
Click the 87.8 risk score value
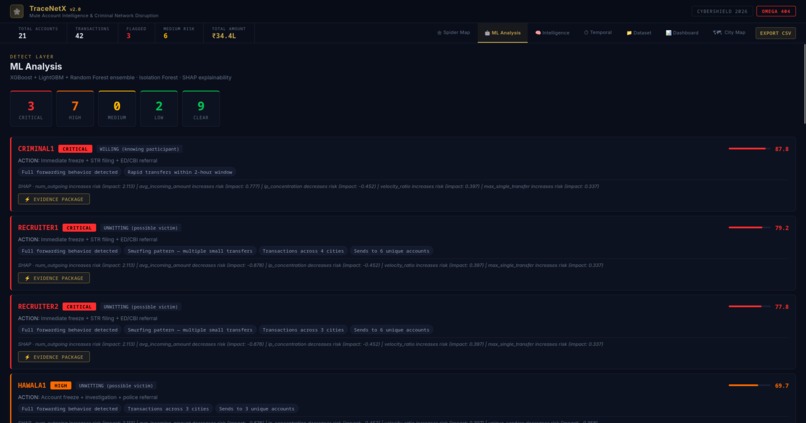[x=781, y=149]
